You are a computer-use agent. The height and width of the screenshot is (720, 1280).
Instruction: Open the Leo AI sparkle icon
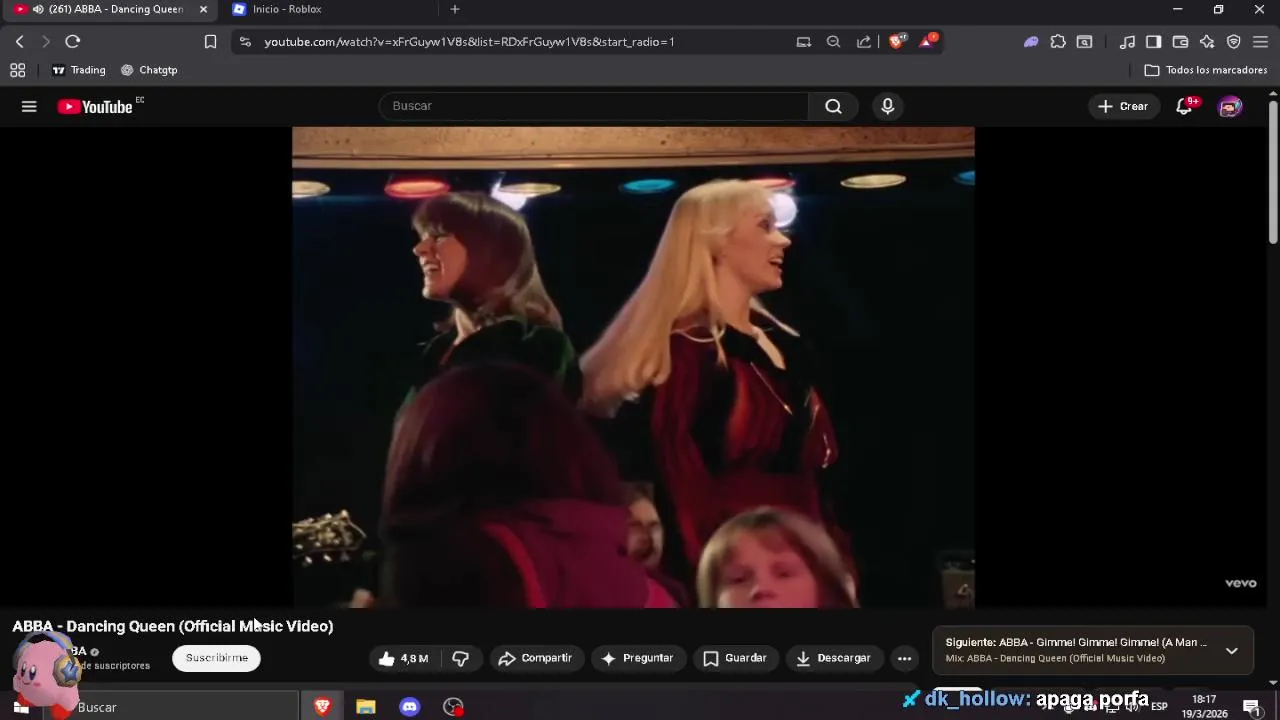1207,42
